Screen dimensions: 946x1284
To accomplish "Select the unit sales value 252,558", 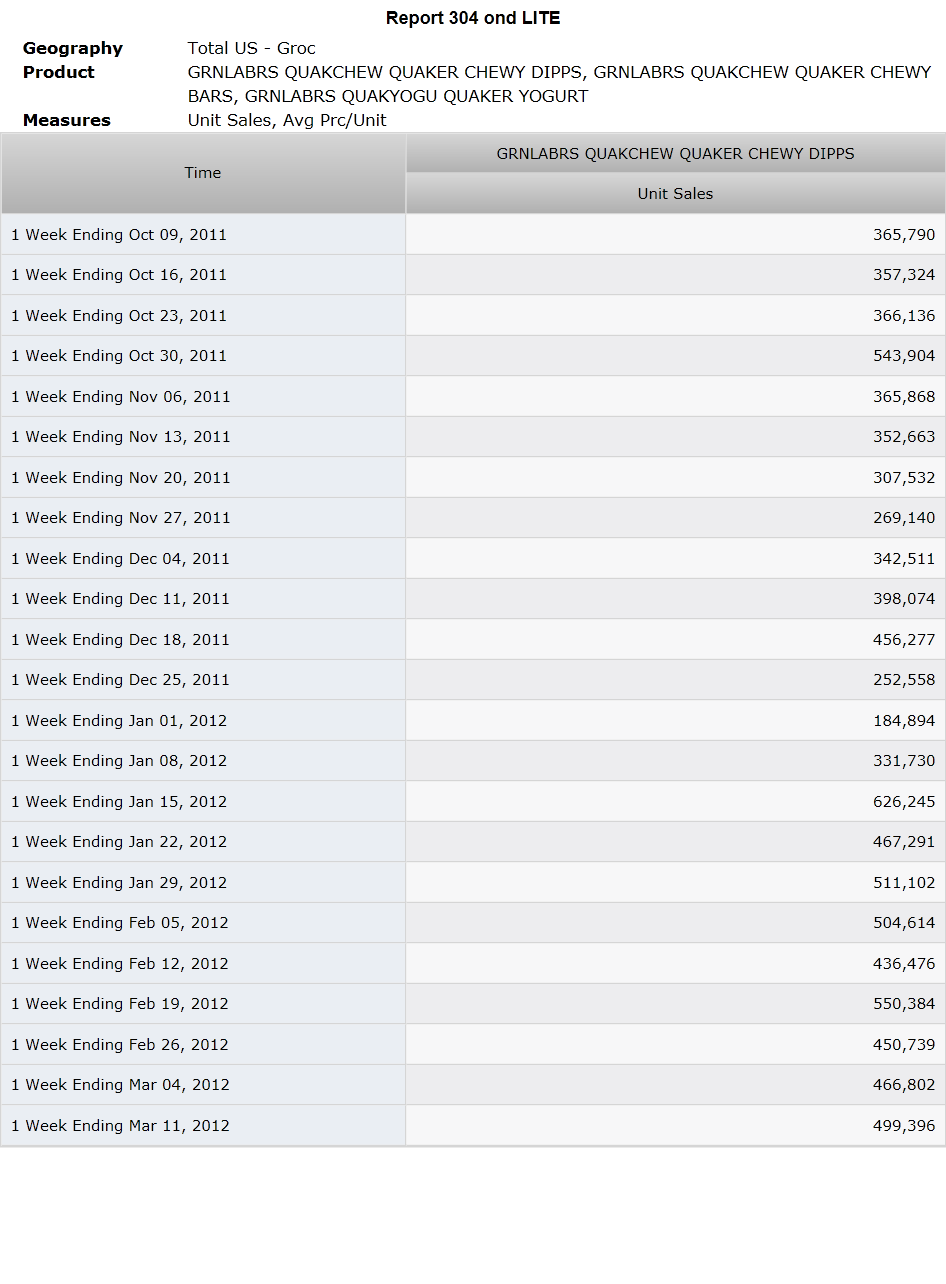I will (x=904, y=680).
